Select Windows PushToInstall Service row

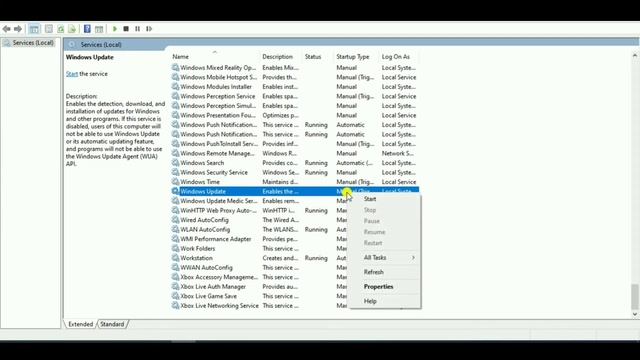[x=295, y=144]
